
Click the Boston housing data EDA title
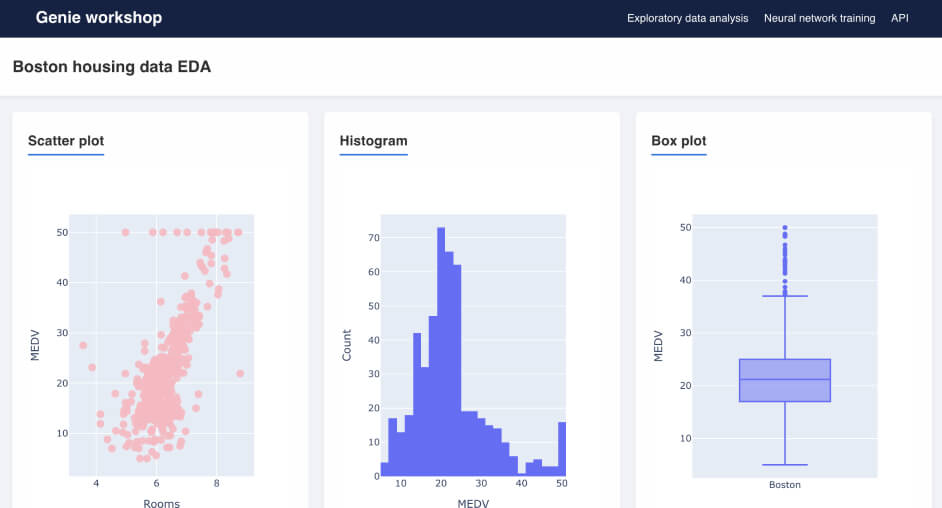(112, 67)
